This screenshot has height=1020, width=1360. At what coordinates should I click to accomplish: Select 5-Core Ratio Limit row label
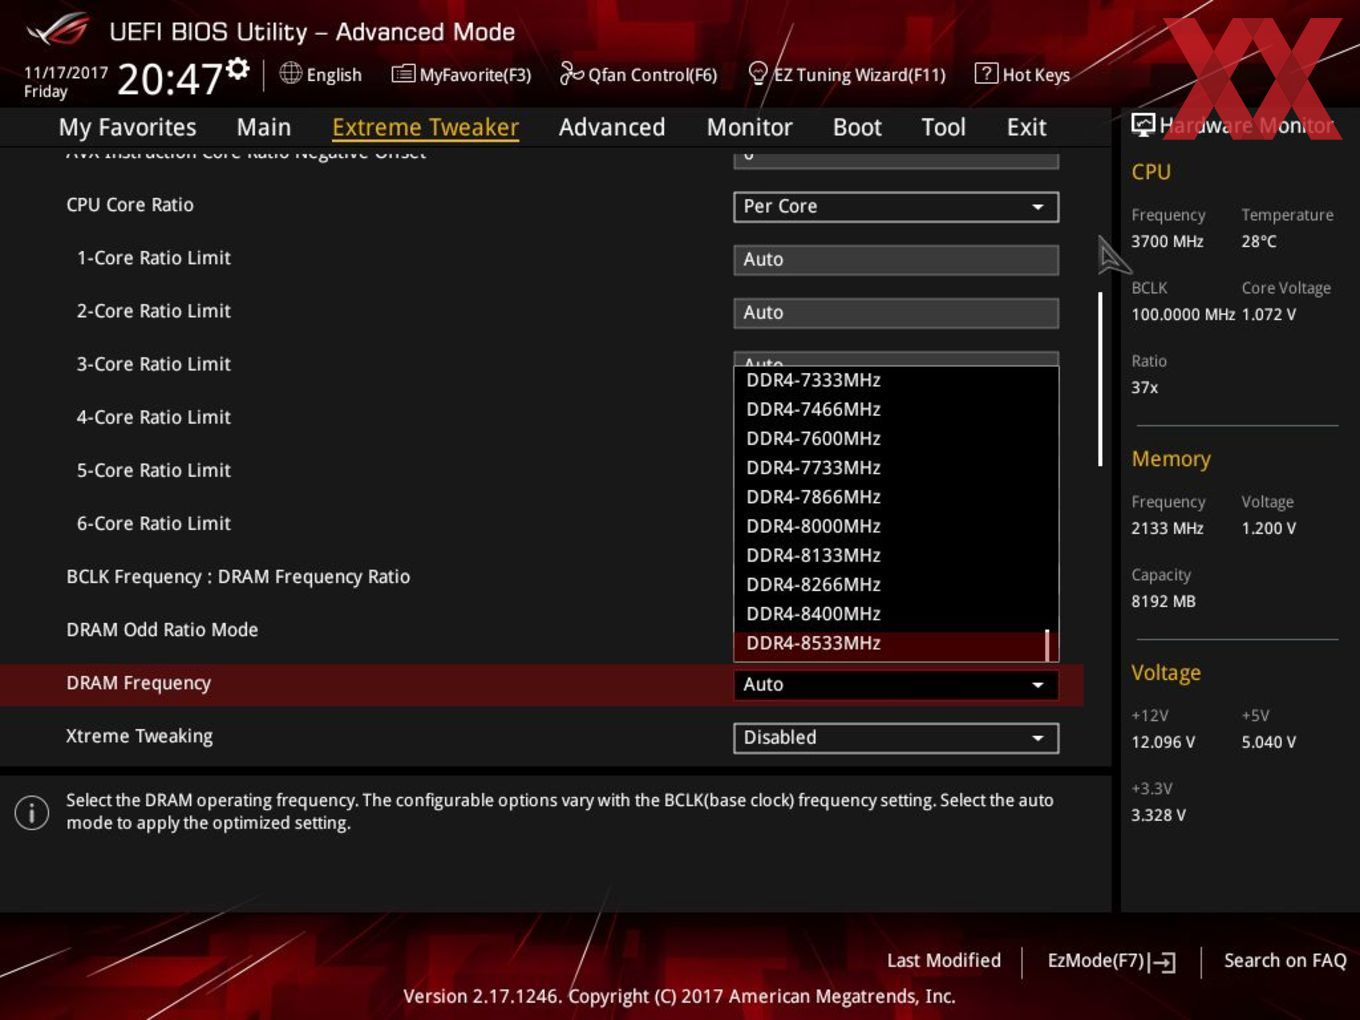tap(154, 469)
